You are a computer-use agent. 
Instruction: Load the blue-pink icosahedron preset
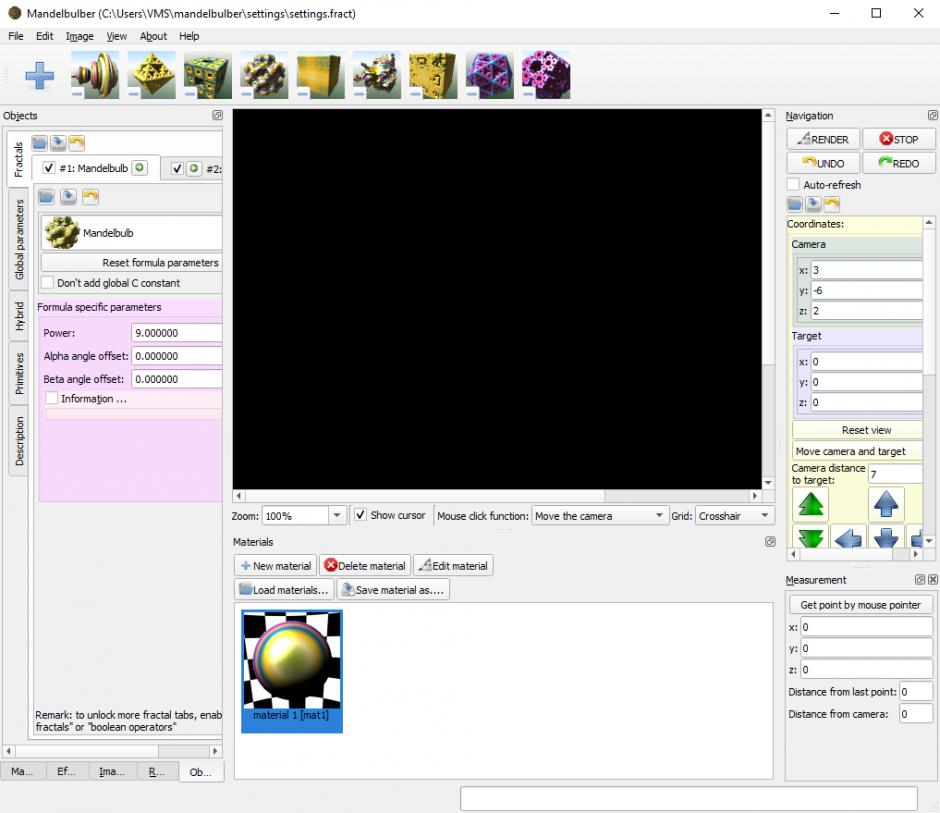tap(489, 75)
